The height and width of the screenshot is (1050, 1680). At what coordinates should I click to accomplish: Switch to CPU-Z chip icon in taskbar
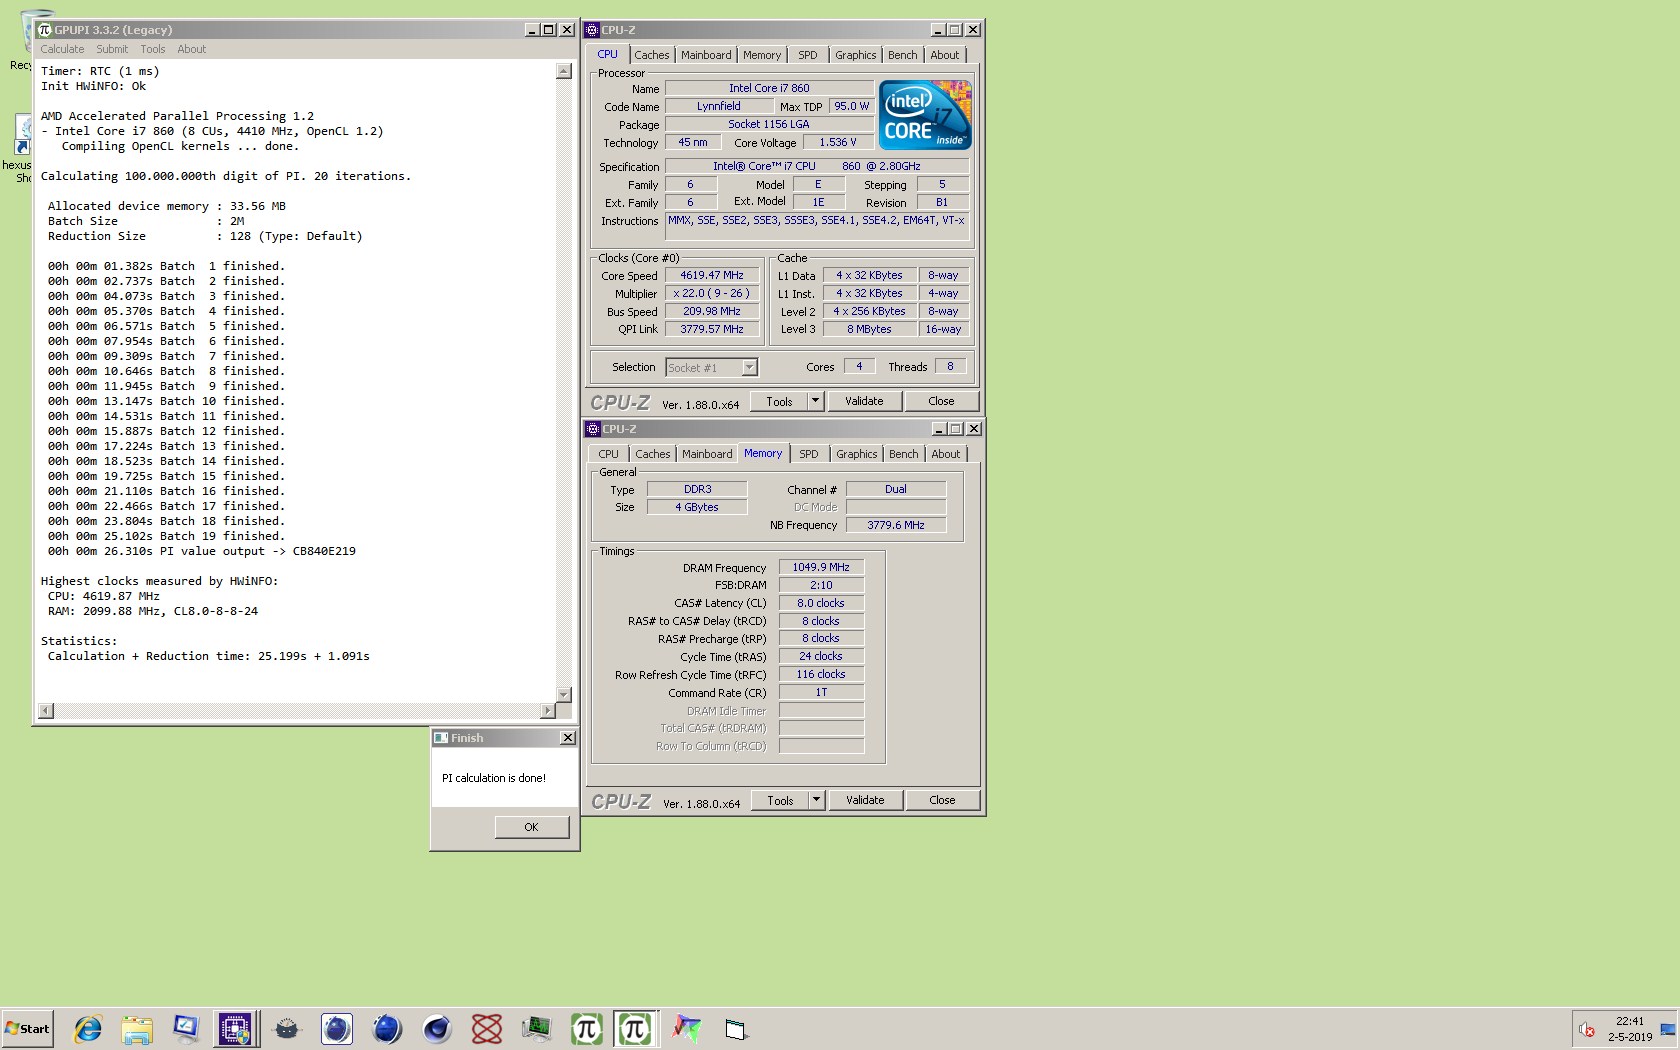click(236, 1028)
